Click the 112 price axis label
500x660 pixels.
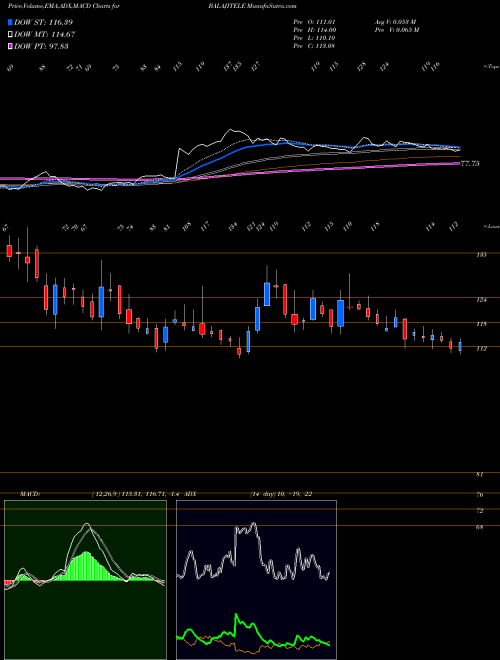click(x=482, y=349)
